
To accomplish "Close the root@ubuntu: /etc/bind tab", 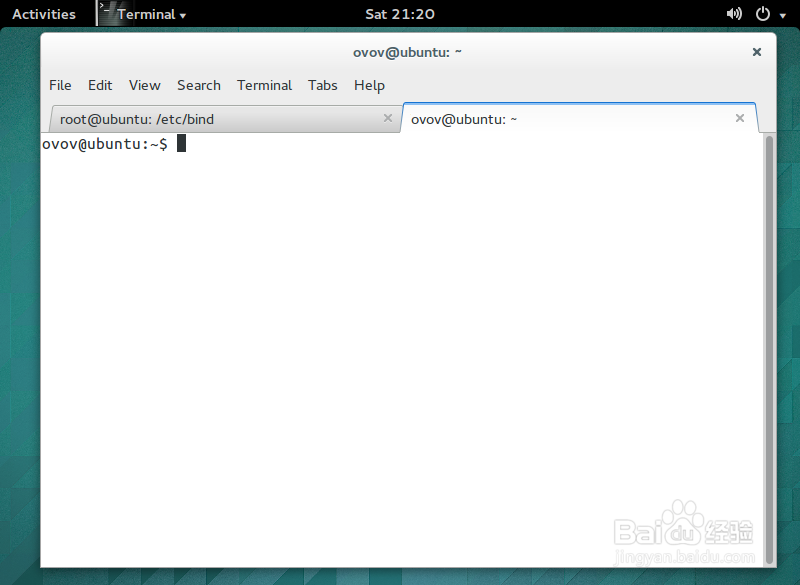I will click(388, 118).
